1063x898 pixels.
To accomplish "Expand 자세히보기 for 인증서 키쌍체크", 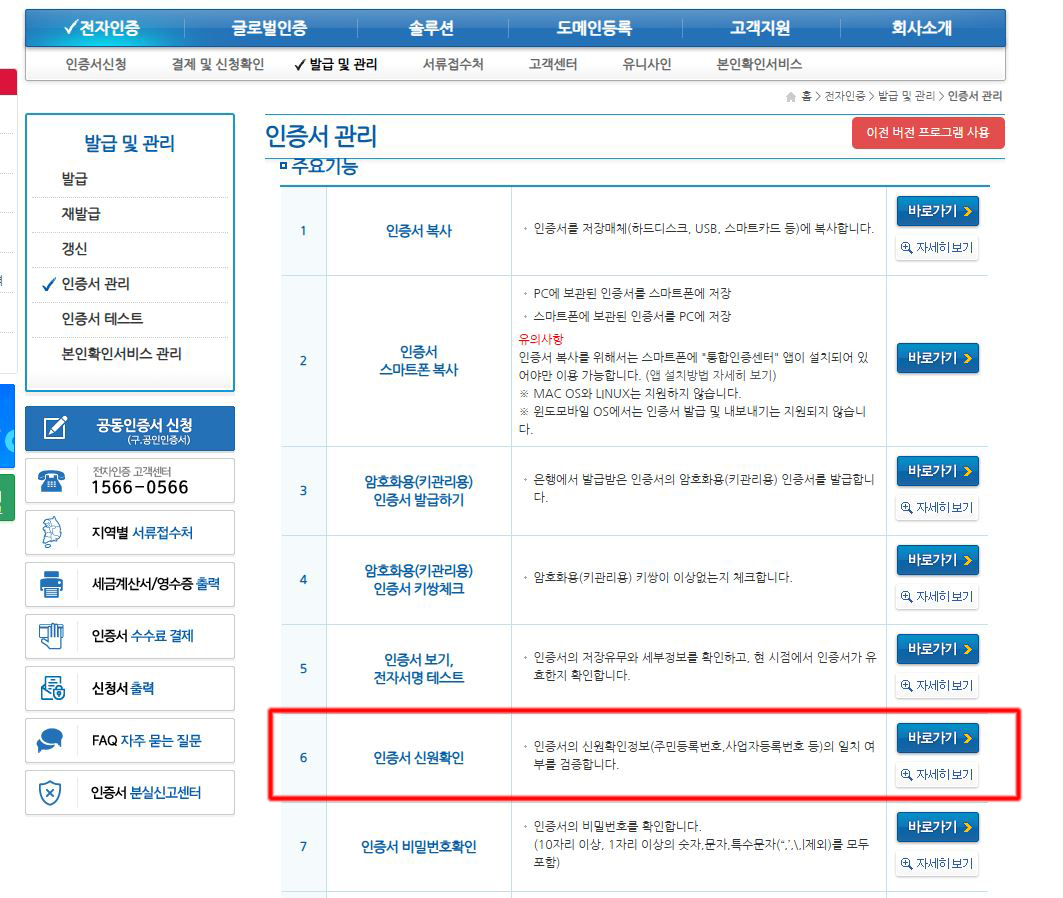I will pos(937,597).
